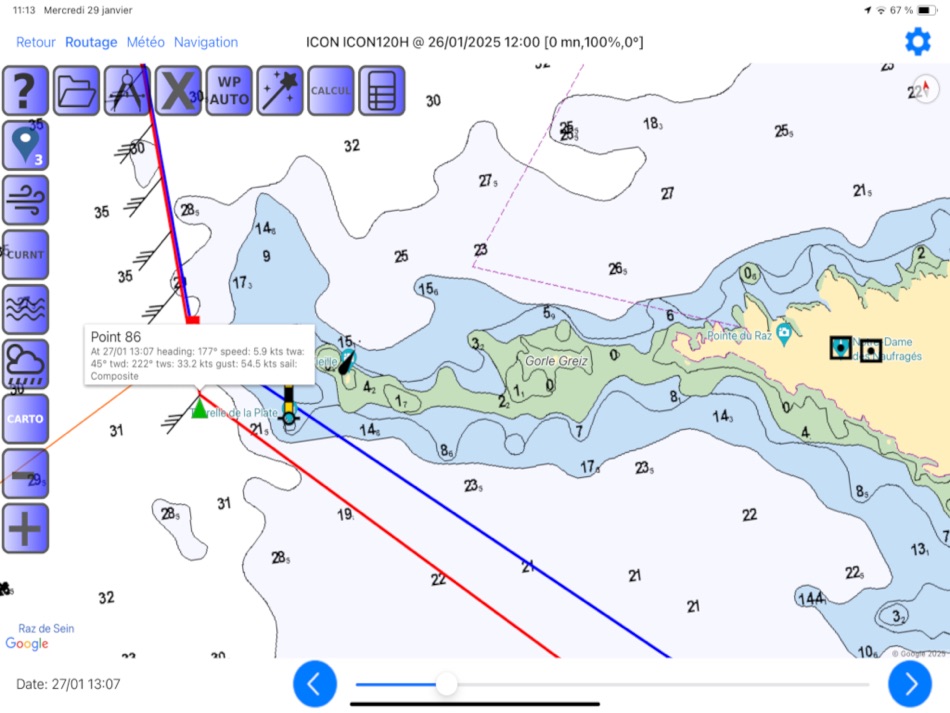Toggle the waves display layer
This screenshot has width=950, height=713.
click(x=25, y=310)
